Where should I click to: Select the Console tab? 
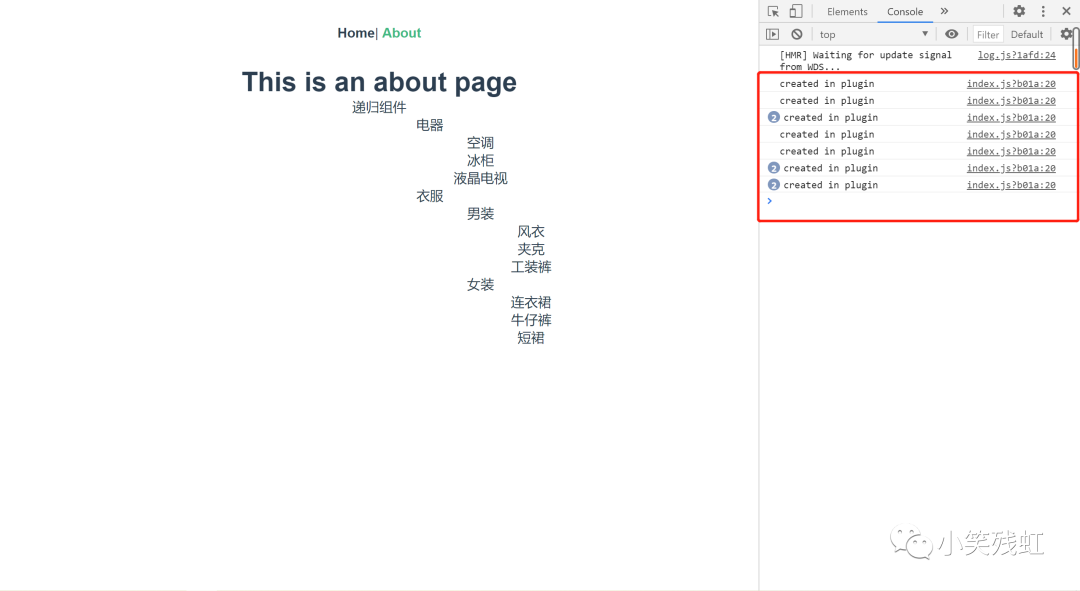[904, 12]
